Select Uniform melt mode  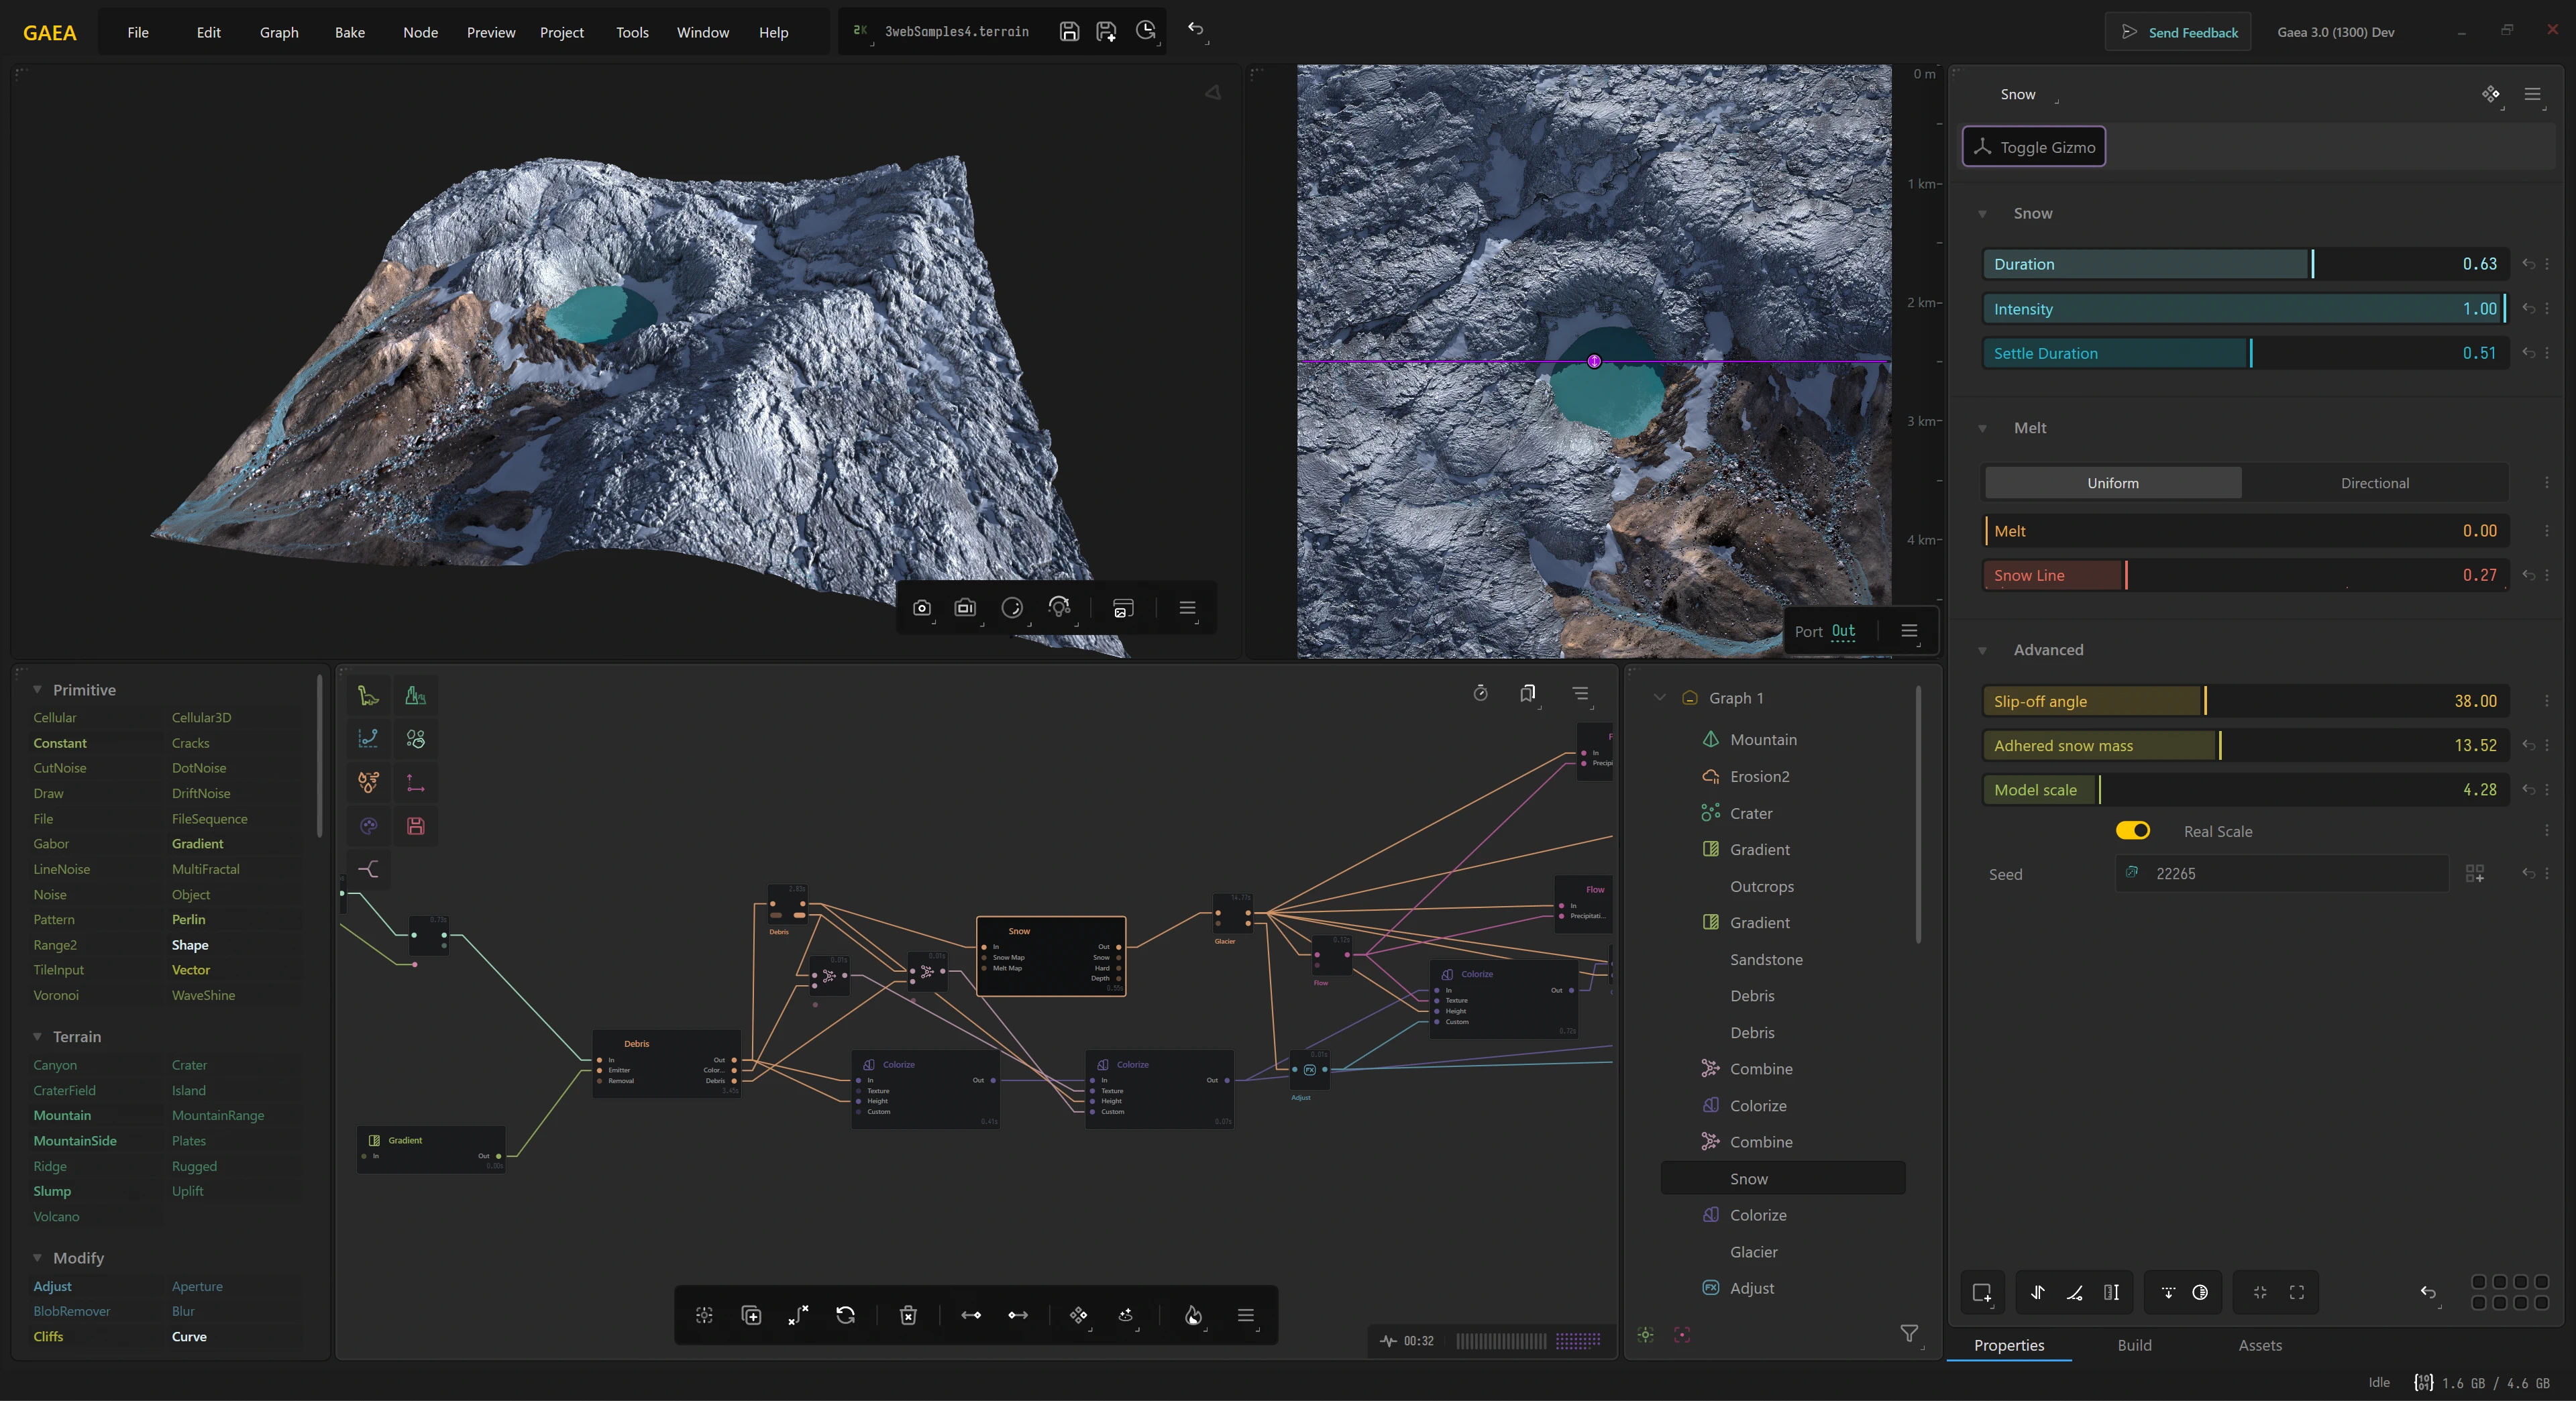coord(2112,483)
